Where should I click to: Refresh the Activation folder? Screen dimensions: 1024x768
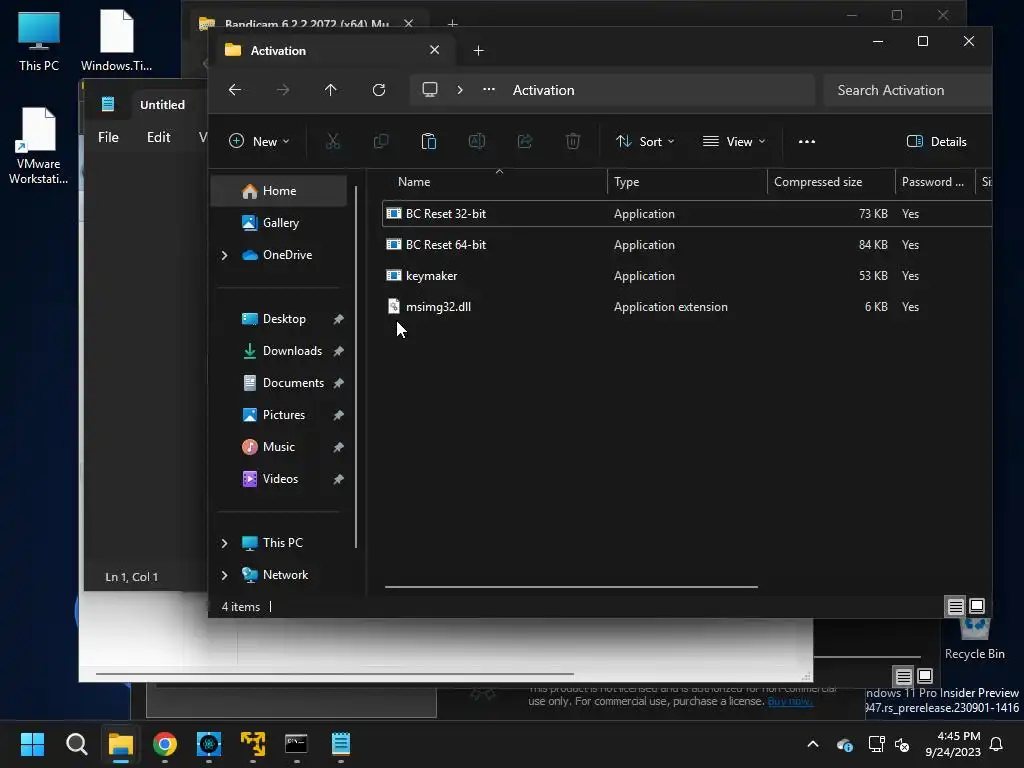(379, 90)
